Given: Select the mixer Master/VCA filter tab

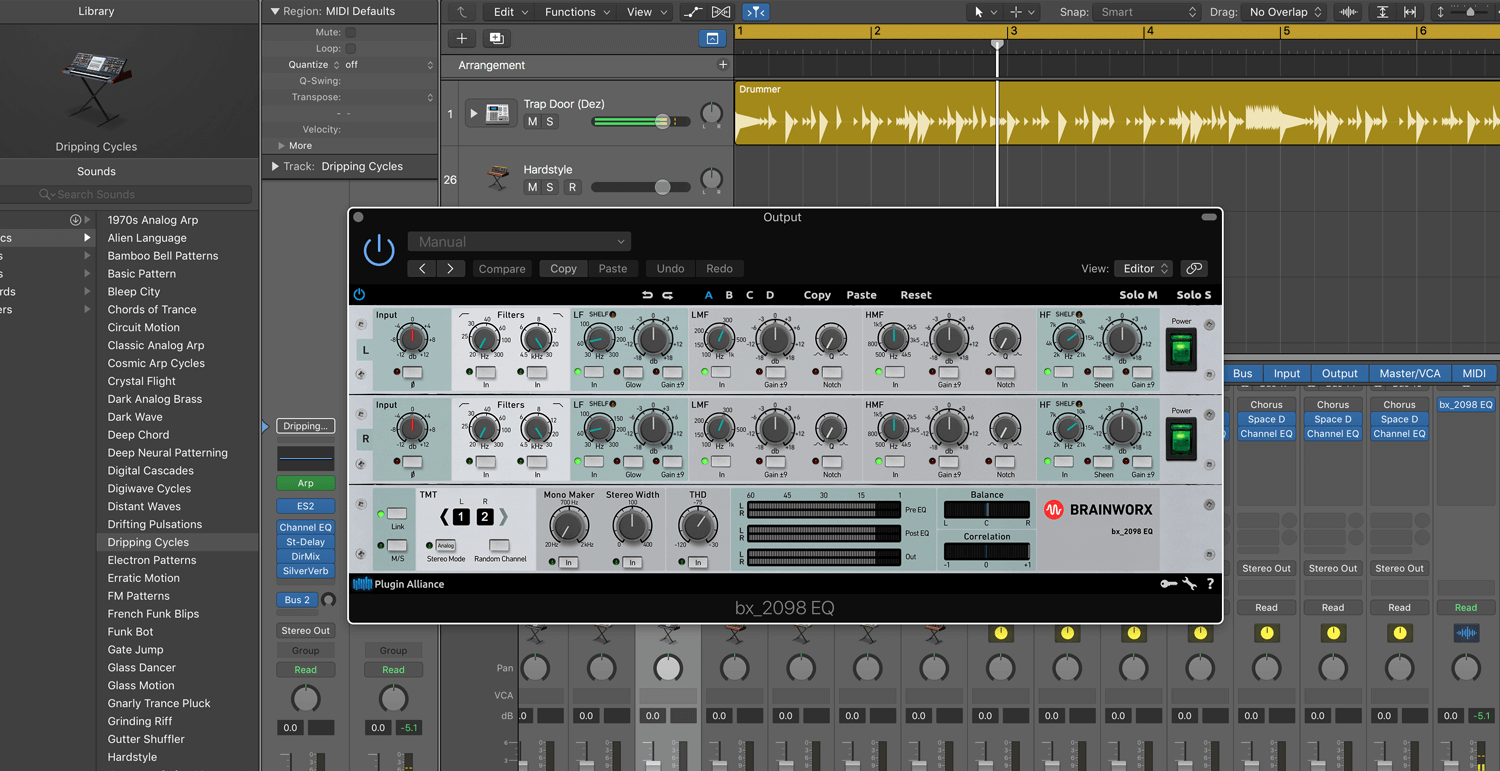Looking at the screenshot, I should point(1410,373).
